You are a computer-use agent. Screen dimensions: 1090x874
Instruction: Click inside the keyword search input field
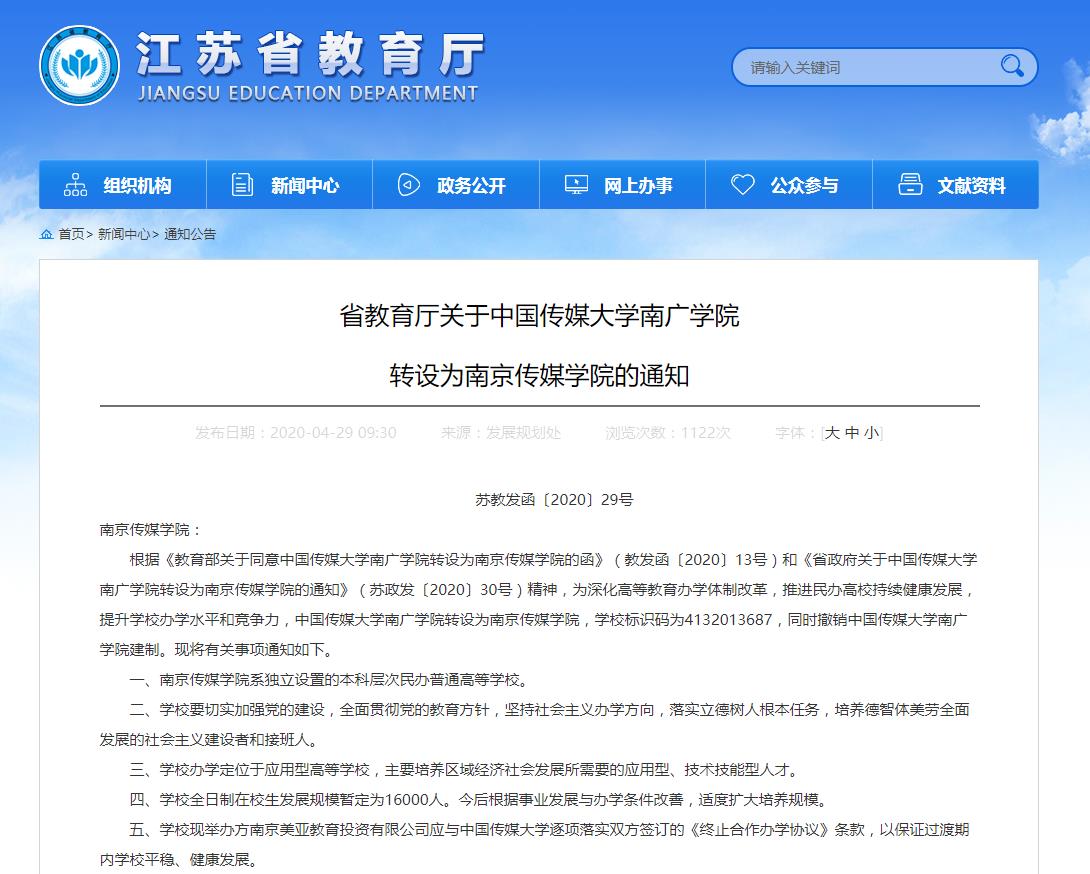tap(860, 66)
